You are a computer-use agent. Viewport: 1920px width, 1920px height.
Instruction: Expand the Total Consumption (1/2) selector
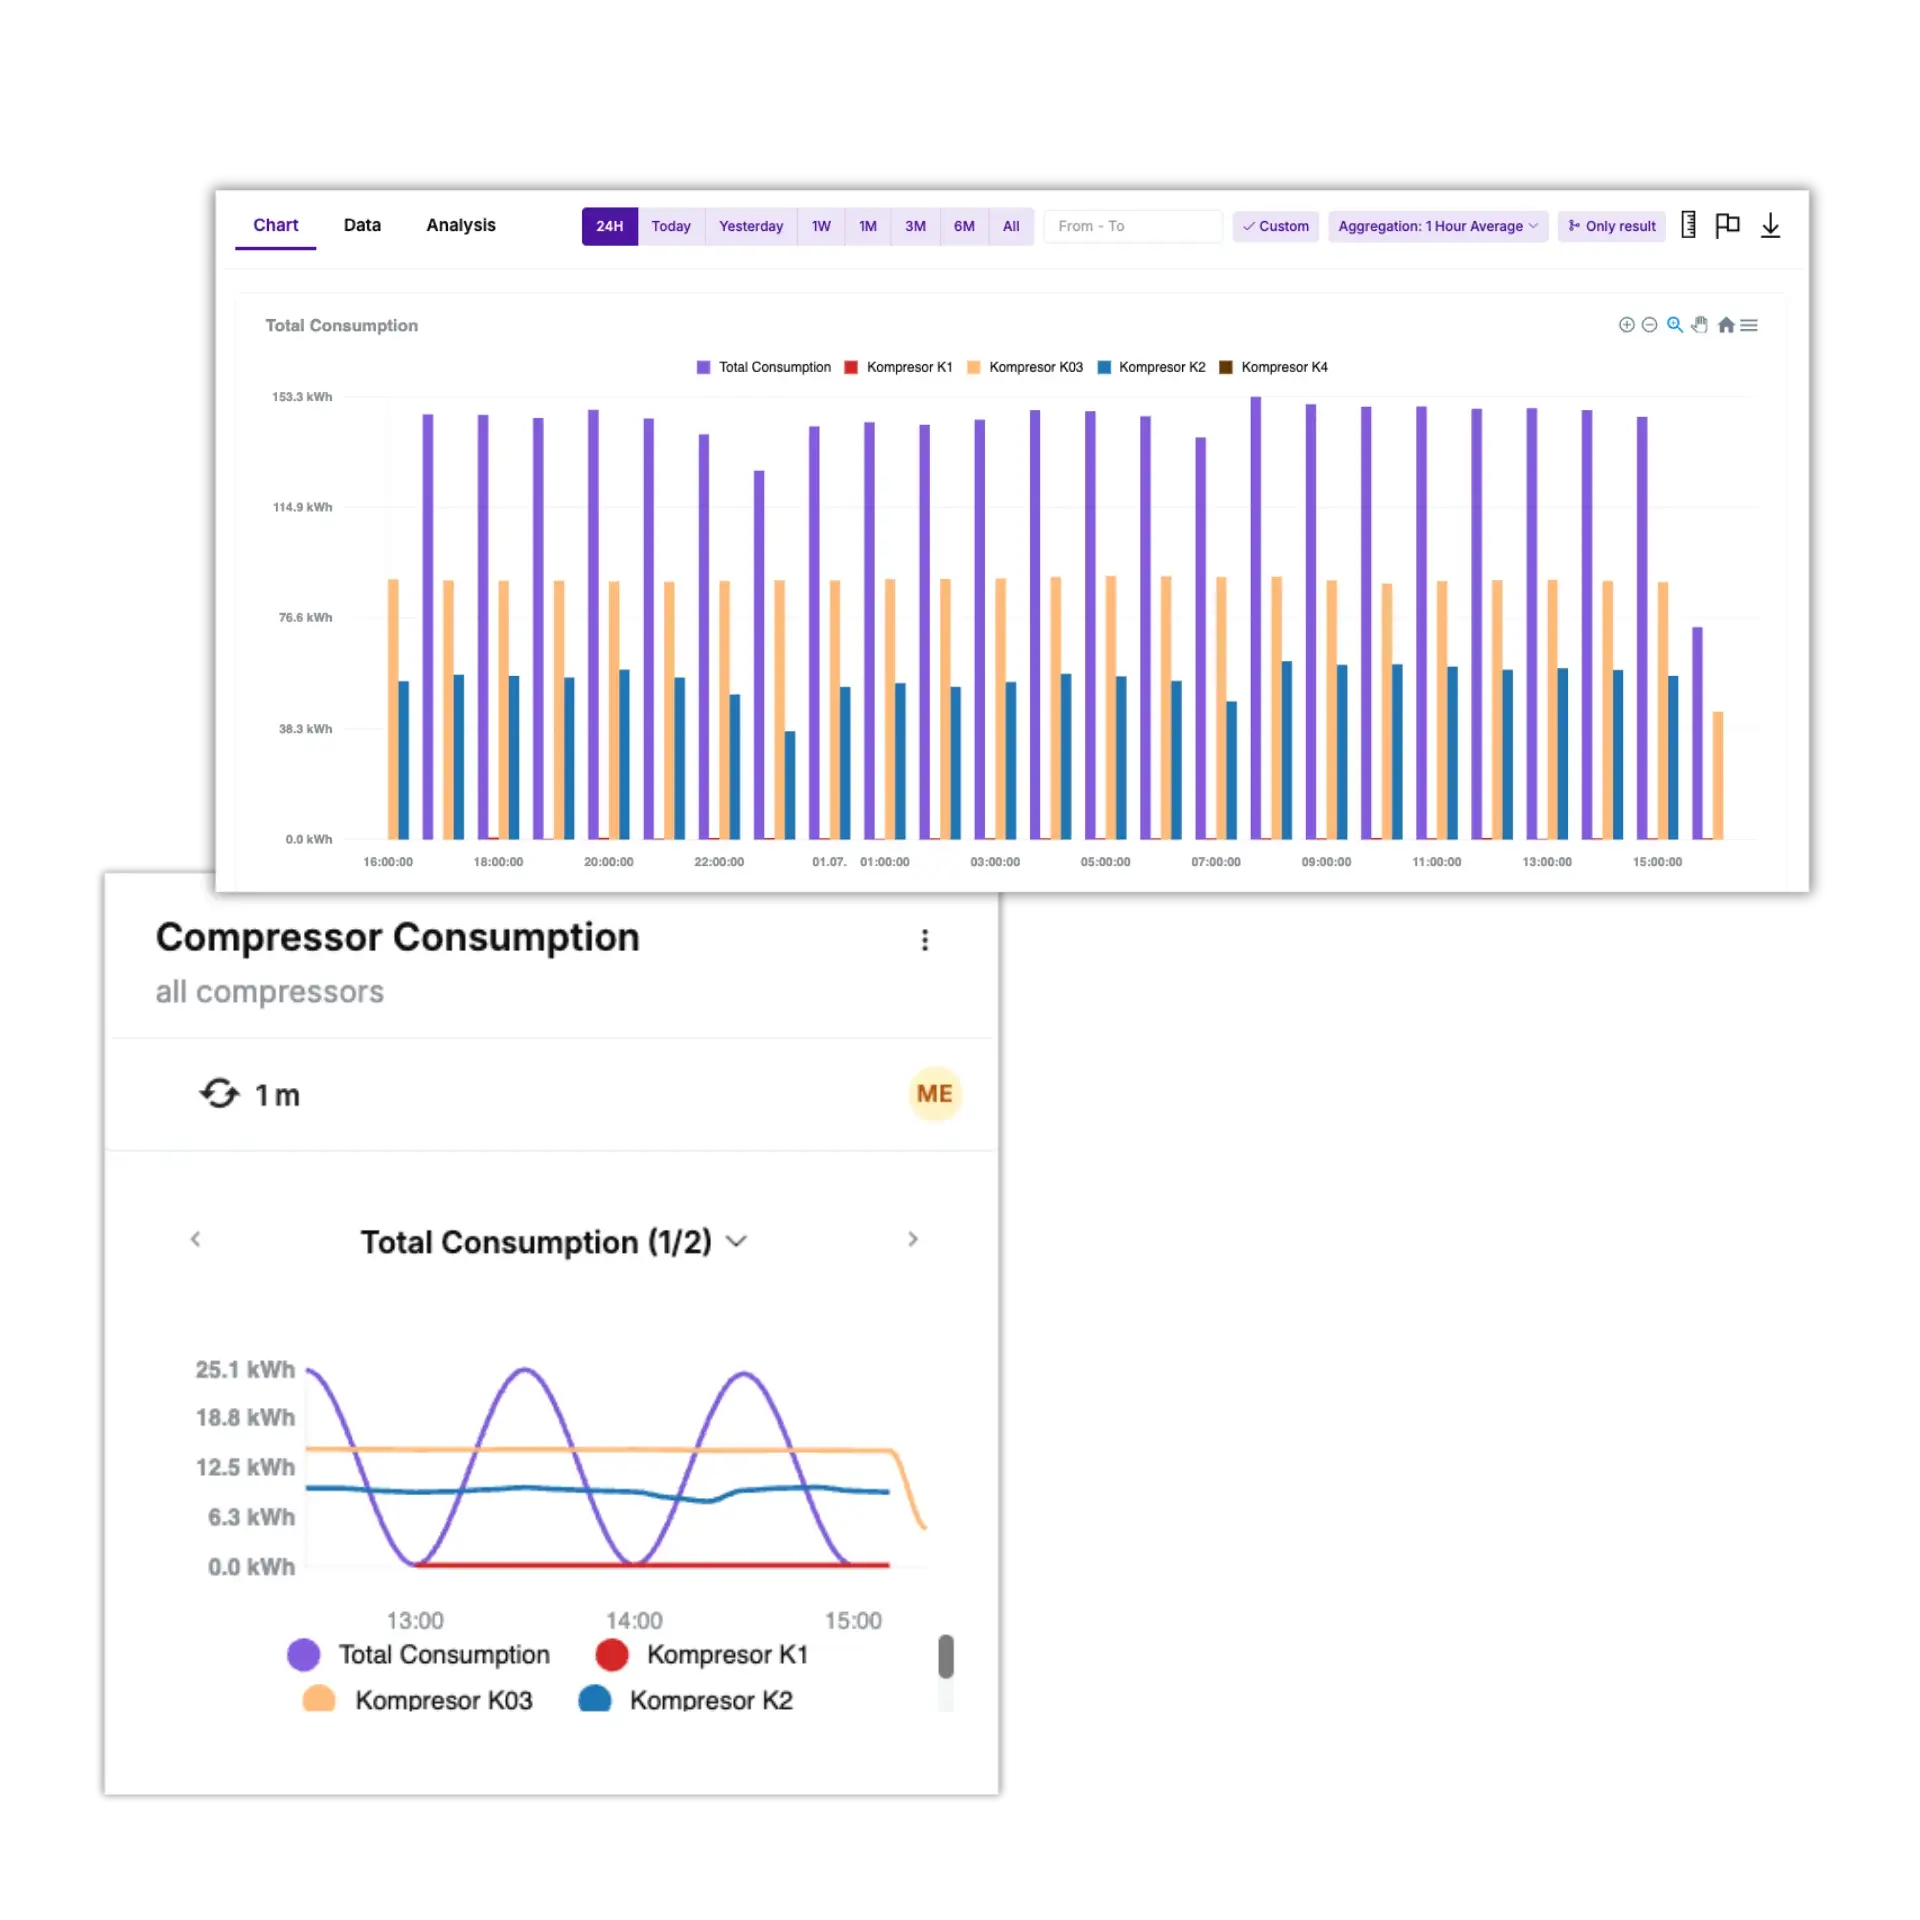pyautogui.click(x=553, y=1241)
